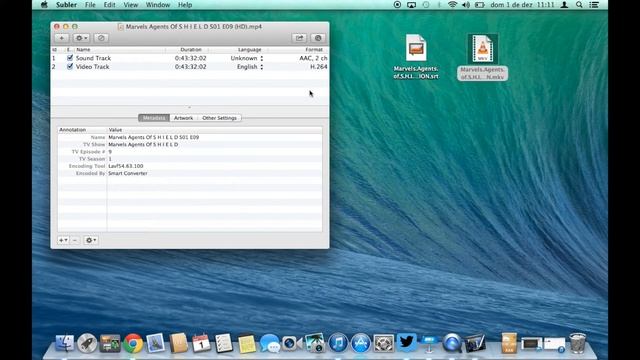Viewport: 640px width, 360px height.
Task: Click the date and time in the menu bar
Action: pos(522,5)
